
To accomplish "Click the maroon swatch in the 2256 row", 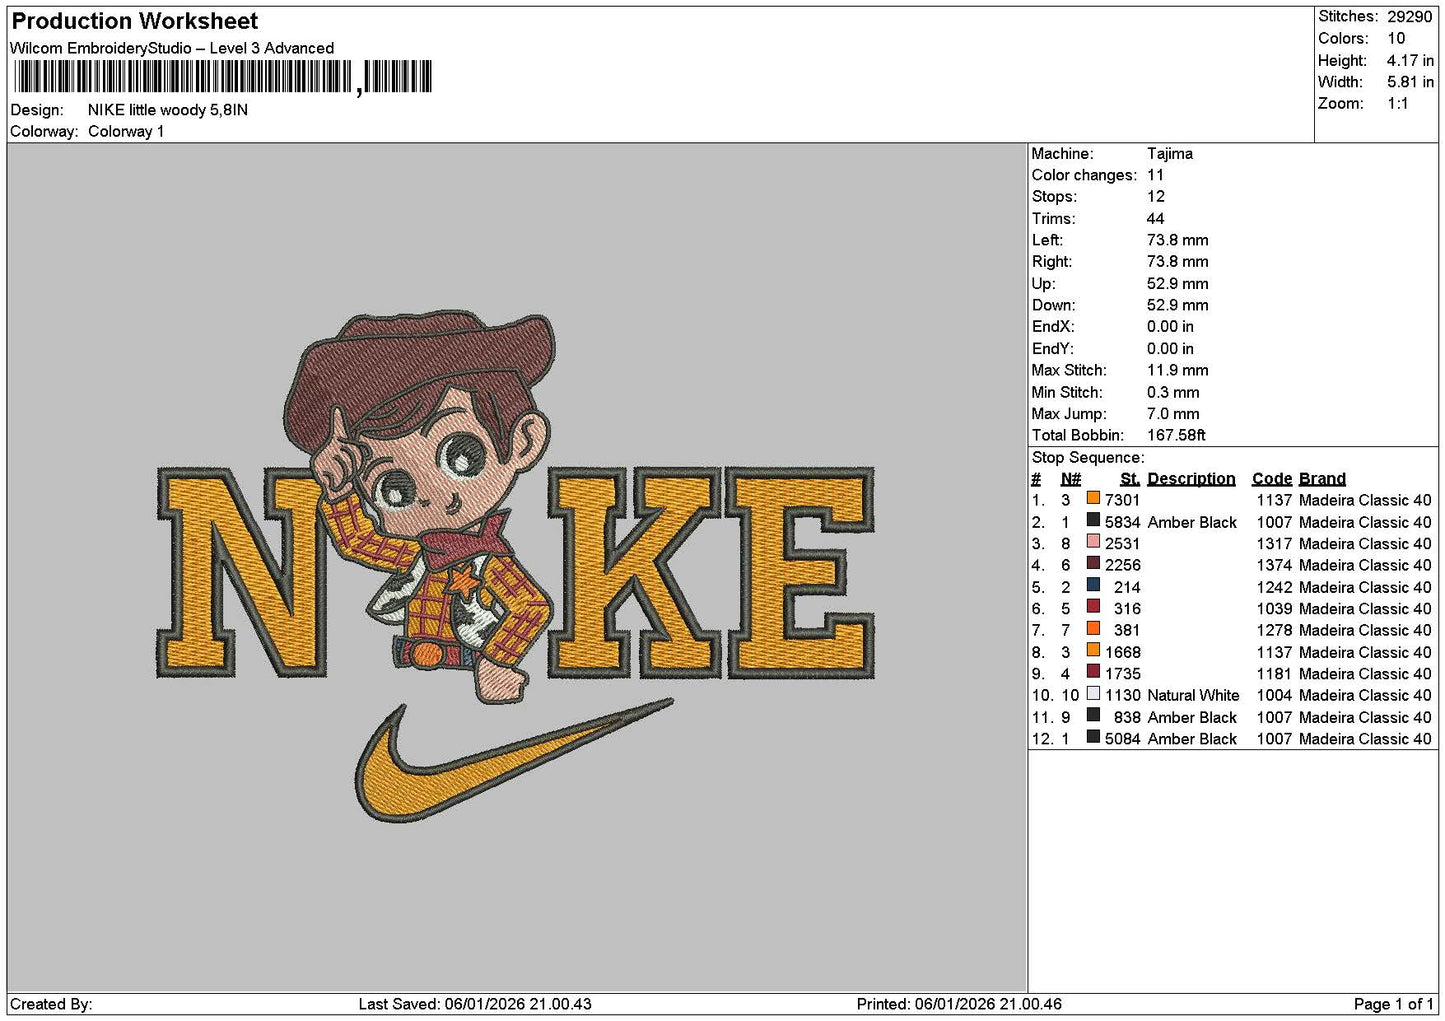I will [1093, 564].
